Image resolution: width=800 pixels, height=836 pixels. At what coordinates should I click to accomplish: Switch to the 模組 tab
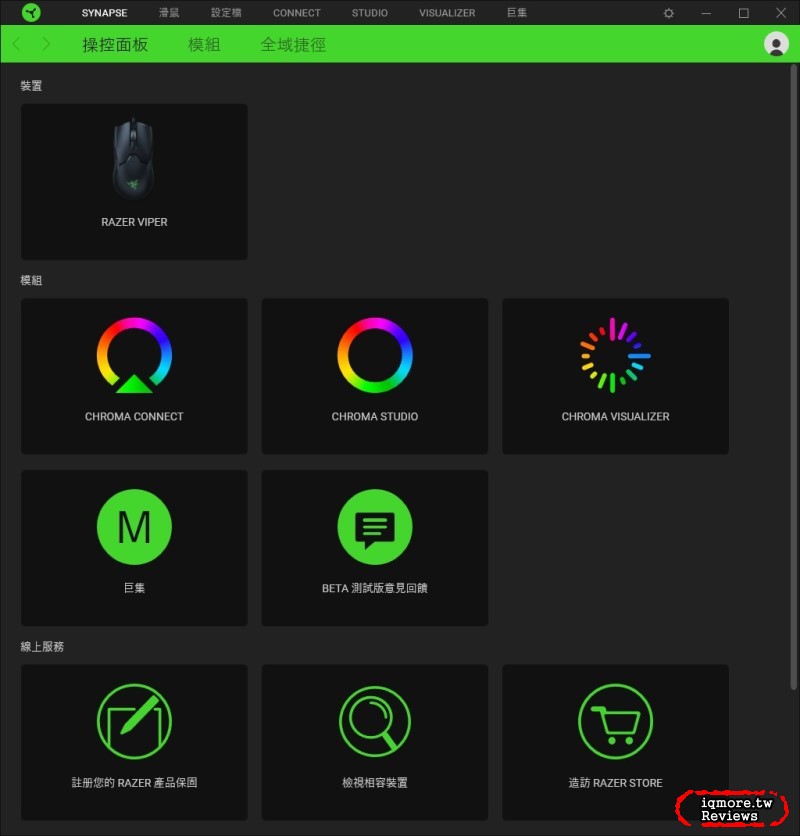[204, 44]
